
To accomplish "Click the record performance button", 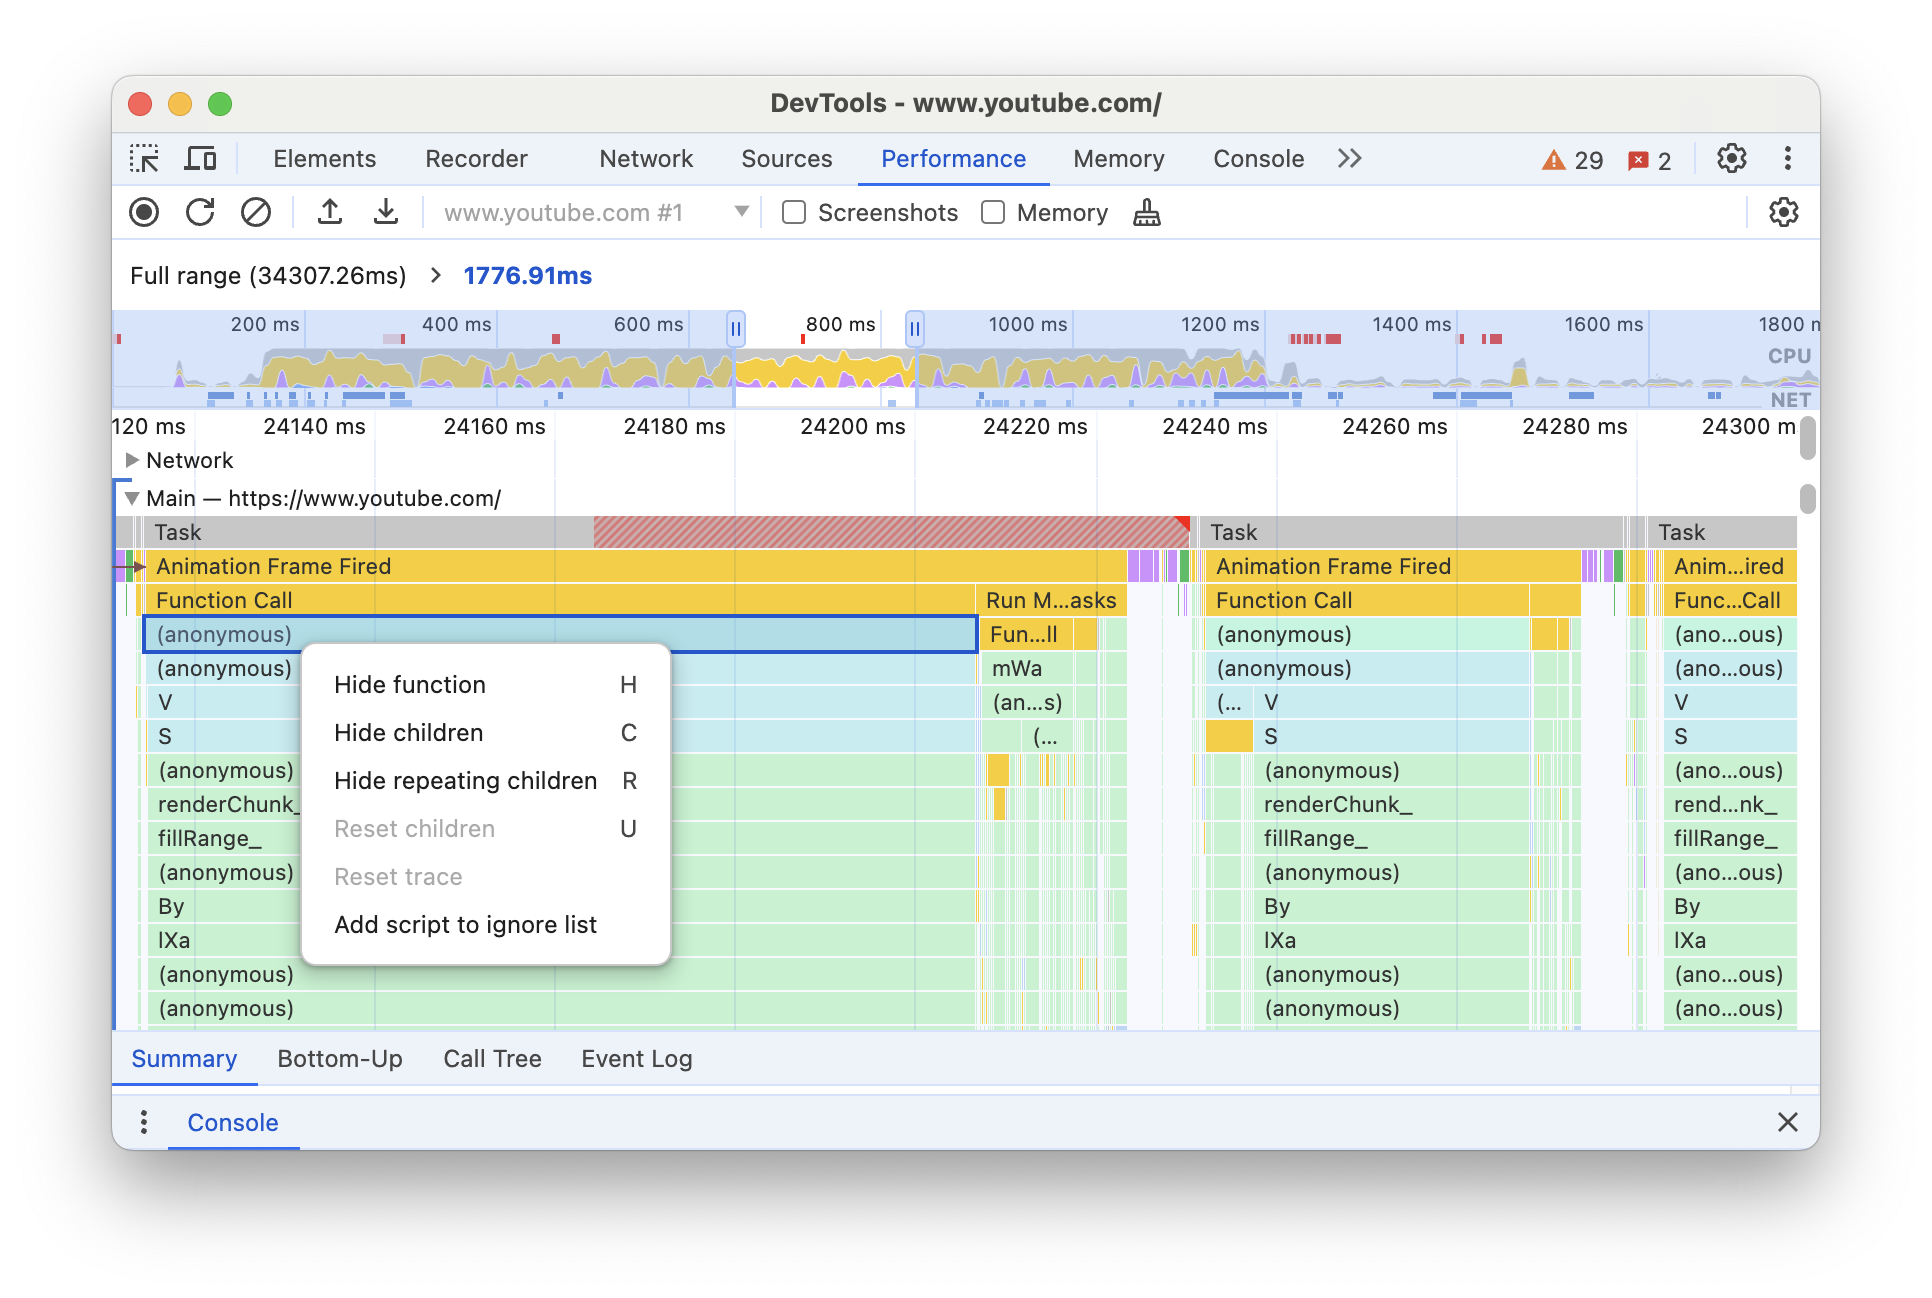I will [x=145, y=213].
